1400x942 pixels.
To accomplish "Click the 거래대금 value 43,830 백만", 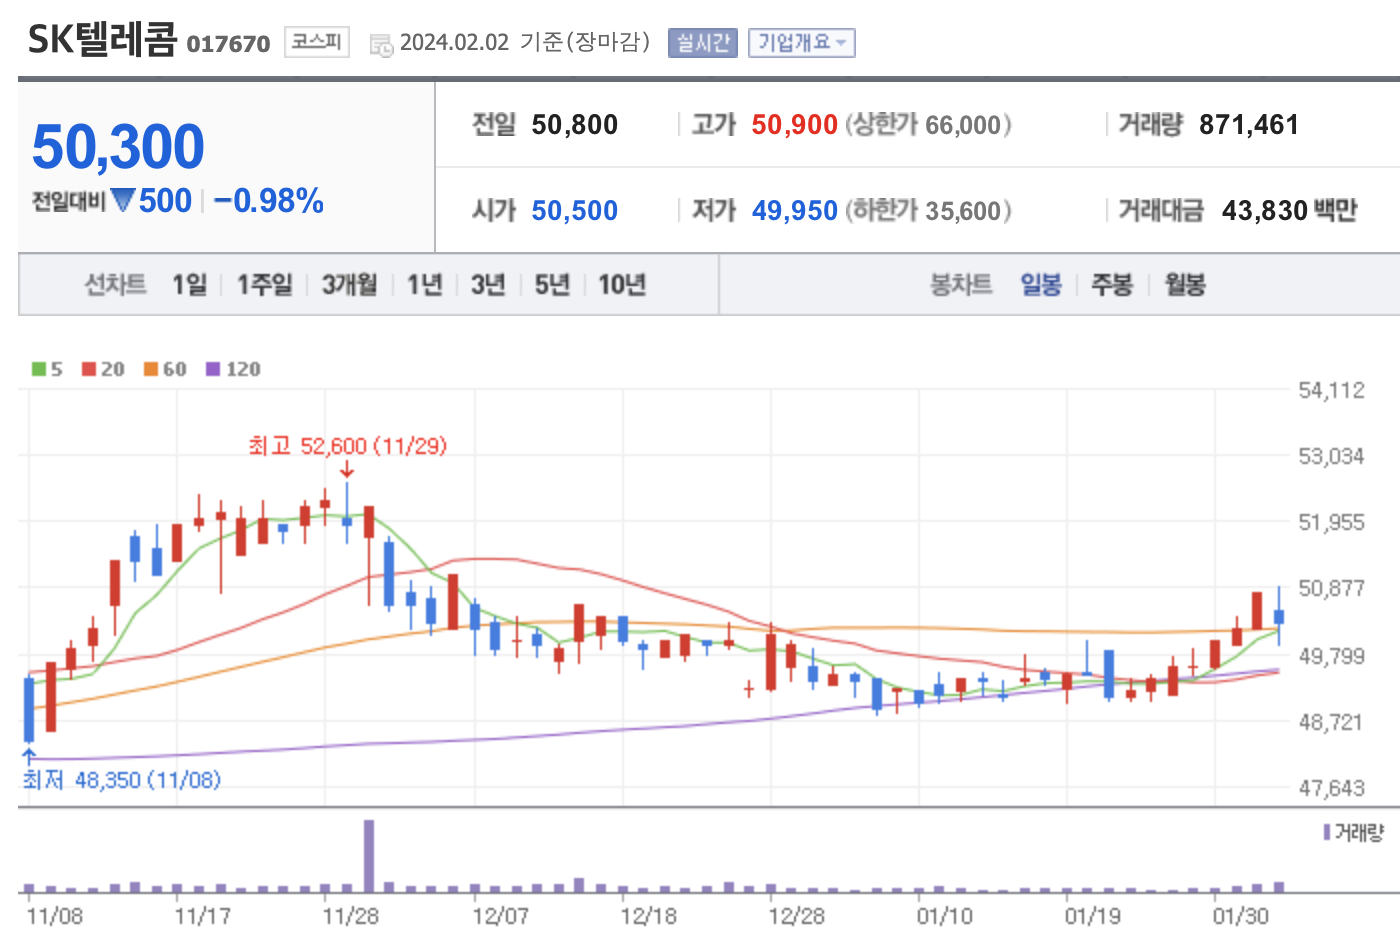I will [x=1290, y=211].
